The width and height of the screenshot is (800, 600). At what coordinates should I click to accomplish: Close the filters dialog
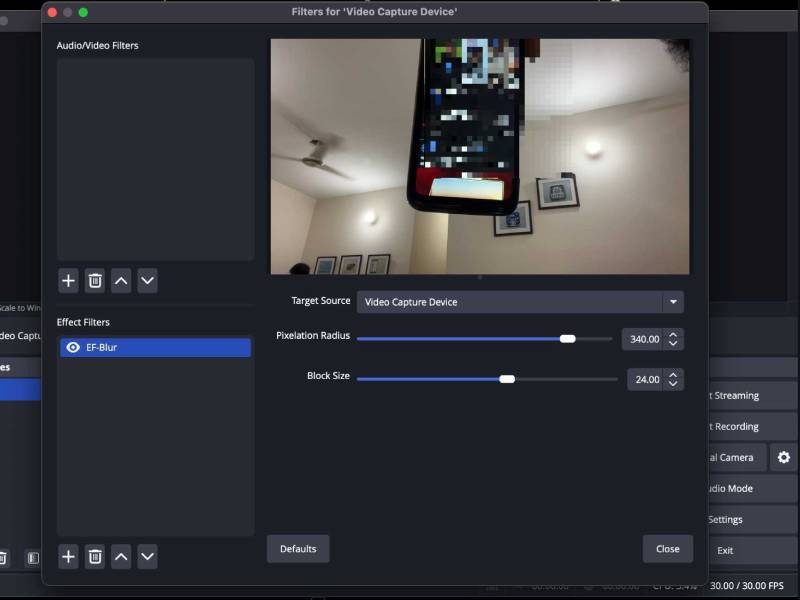(667, 548)
